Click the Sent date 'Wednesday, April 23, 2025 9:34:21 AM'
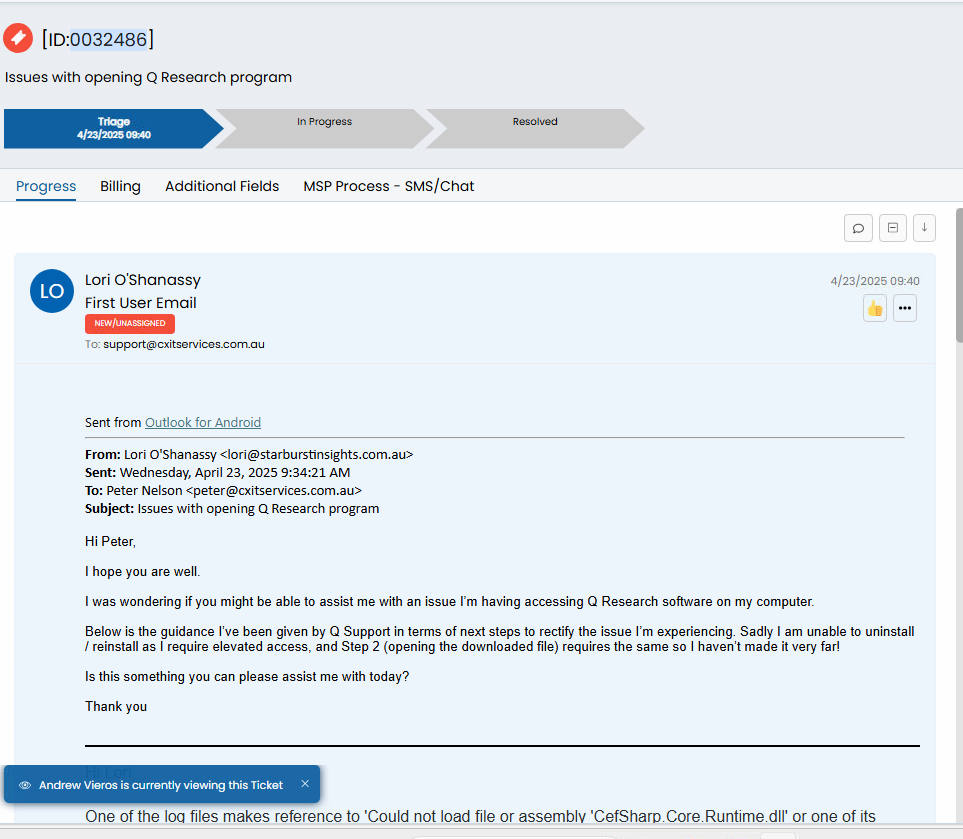Image resolution: width=963 pixels, height=839 pixels. 235,472
